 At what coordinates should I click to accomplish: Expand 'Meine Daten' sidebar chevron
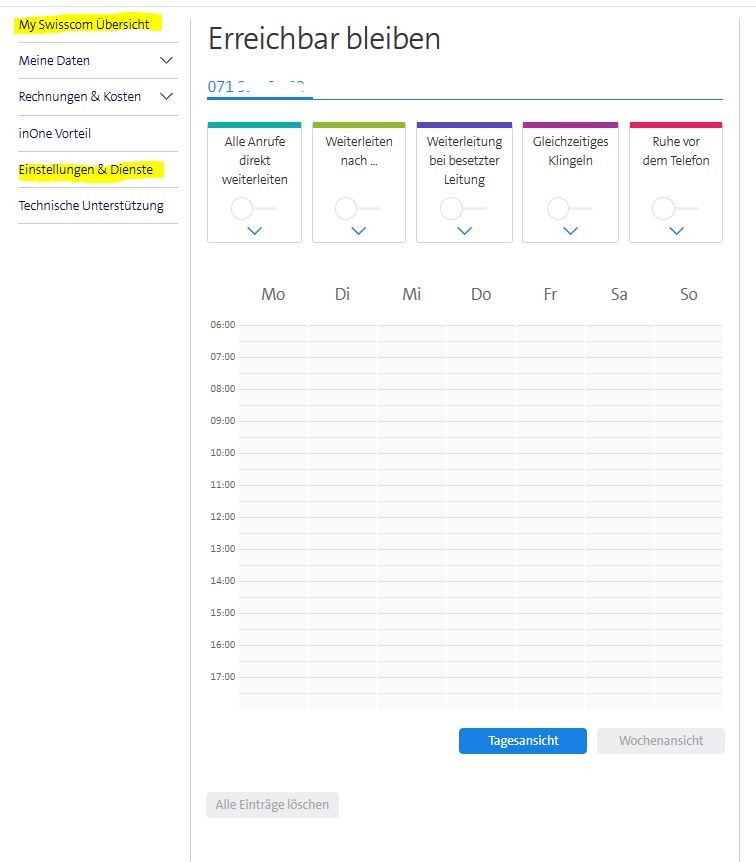click(167, 61)
